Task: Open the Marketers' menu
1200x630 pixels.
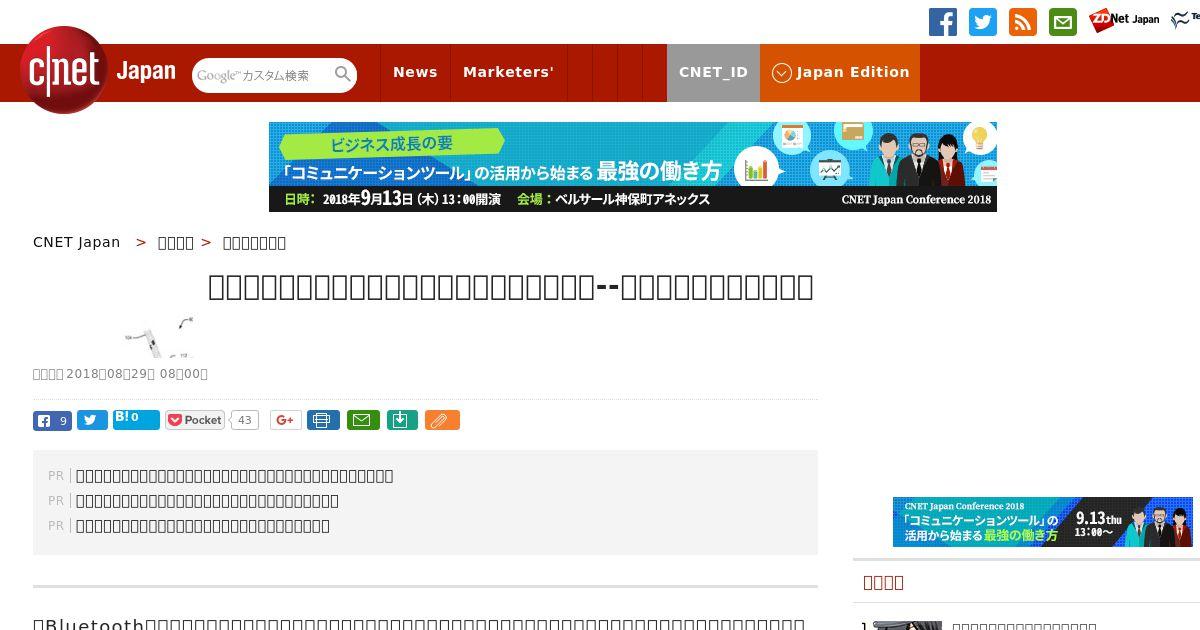Action: pos(508,72)
